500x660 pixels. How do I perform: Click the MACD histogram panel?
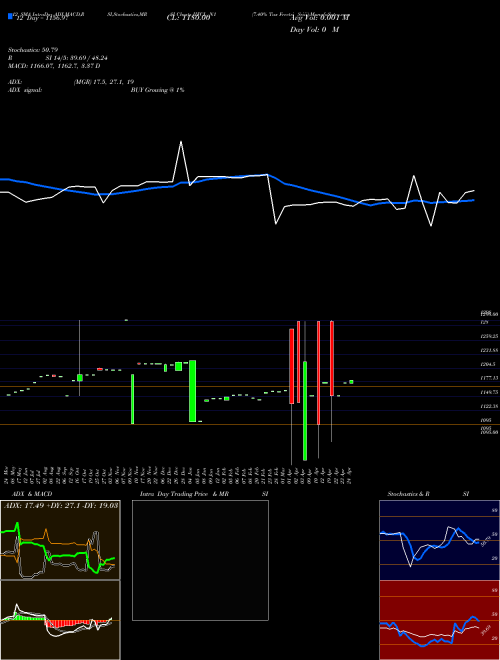(x=60, y=620)
